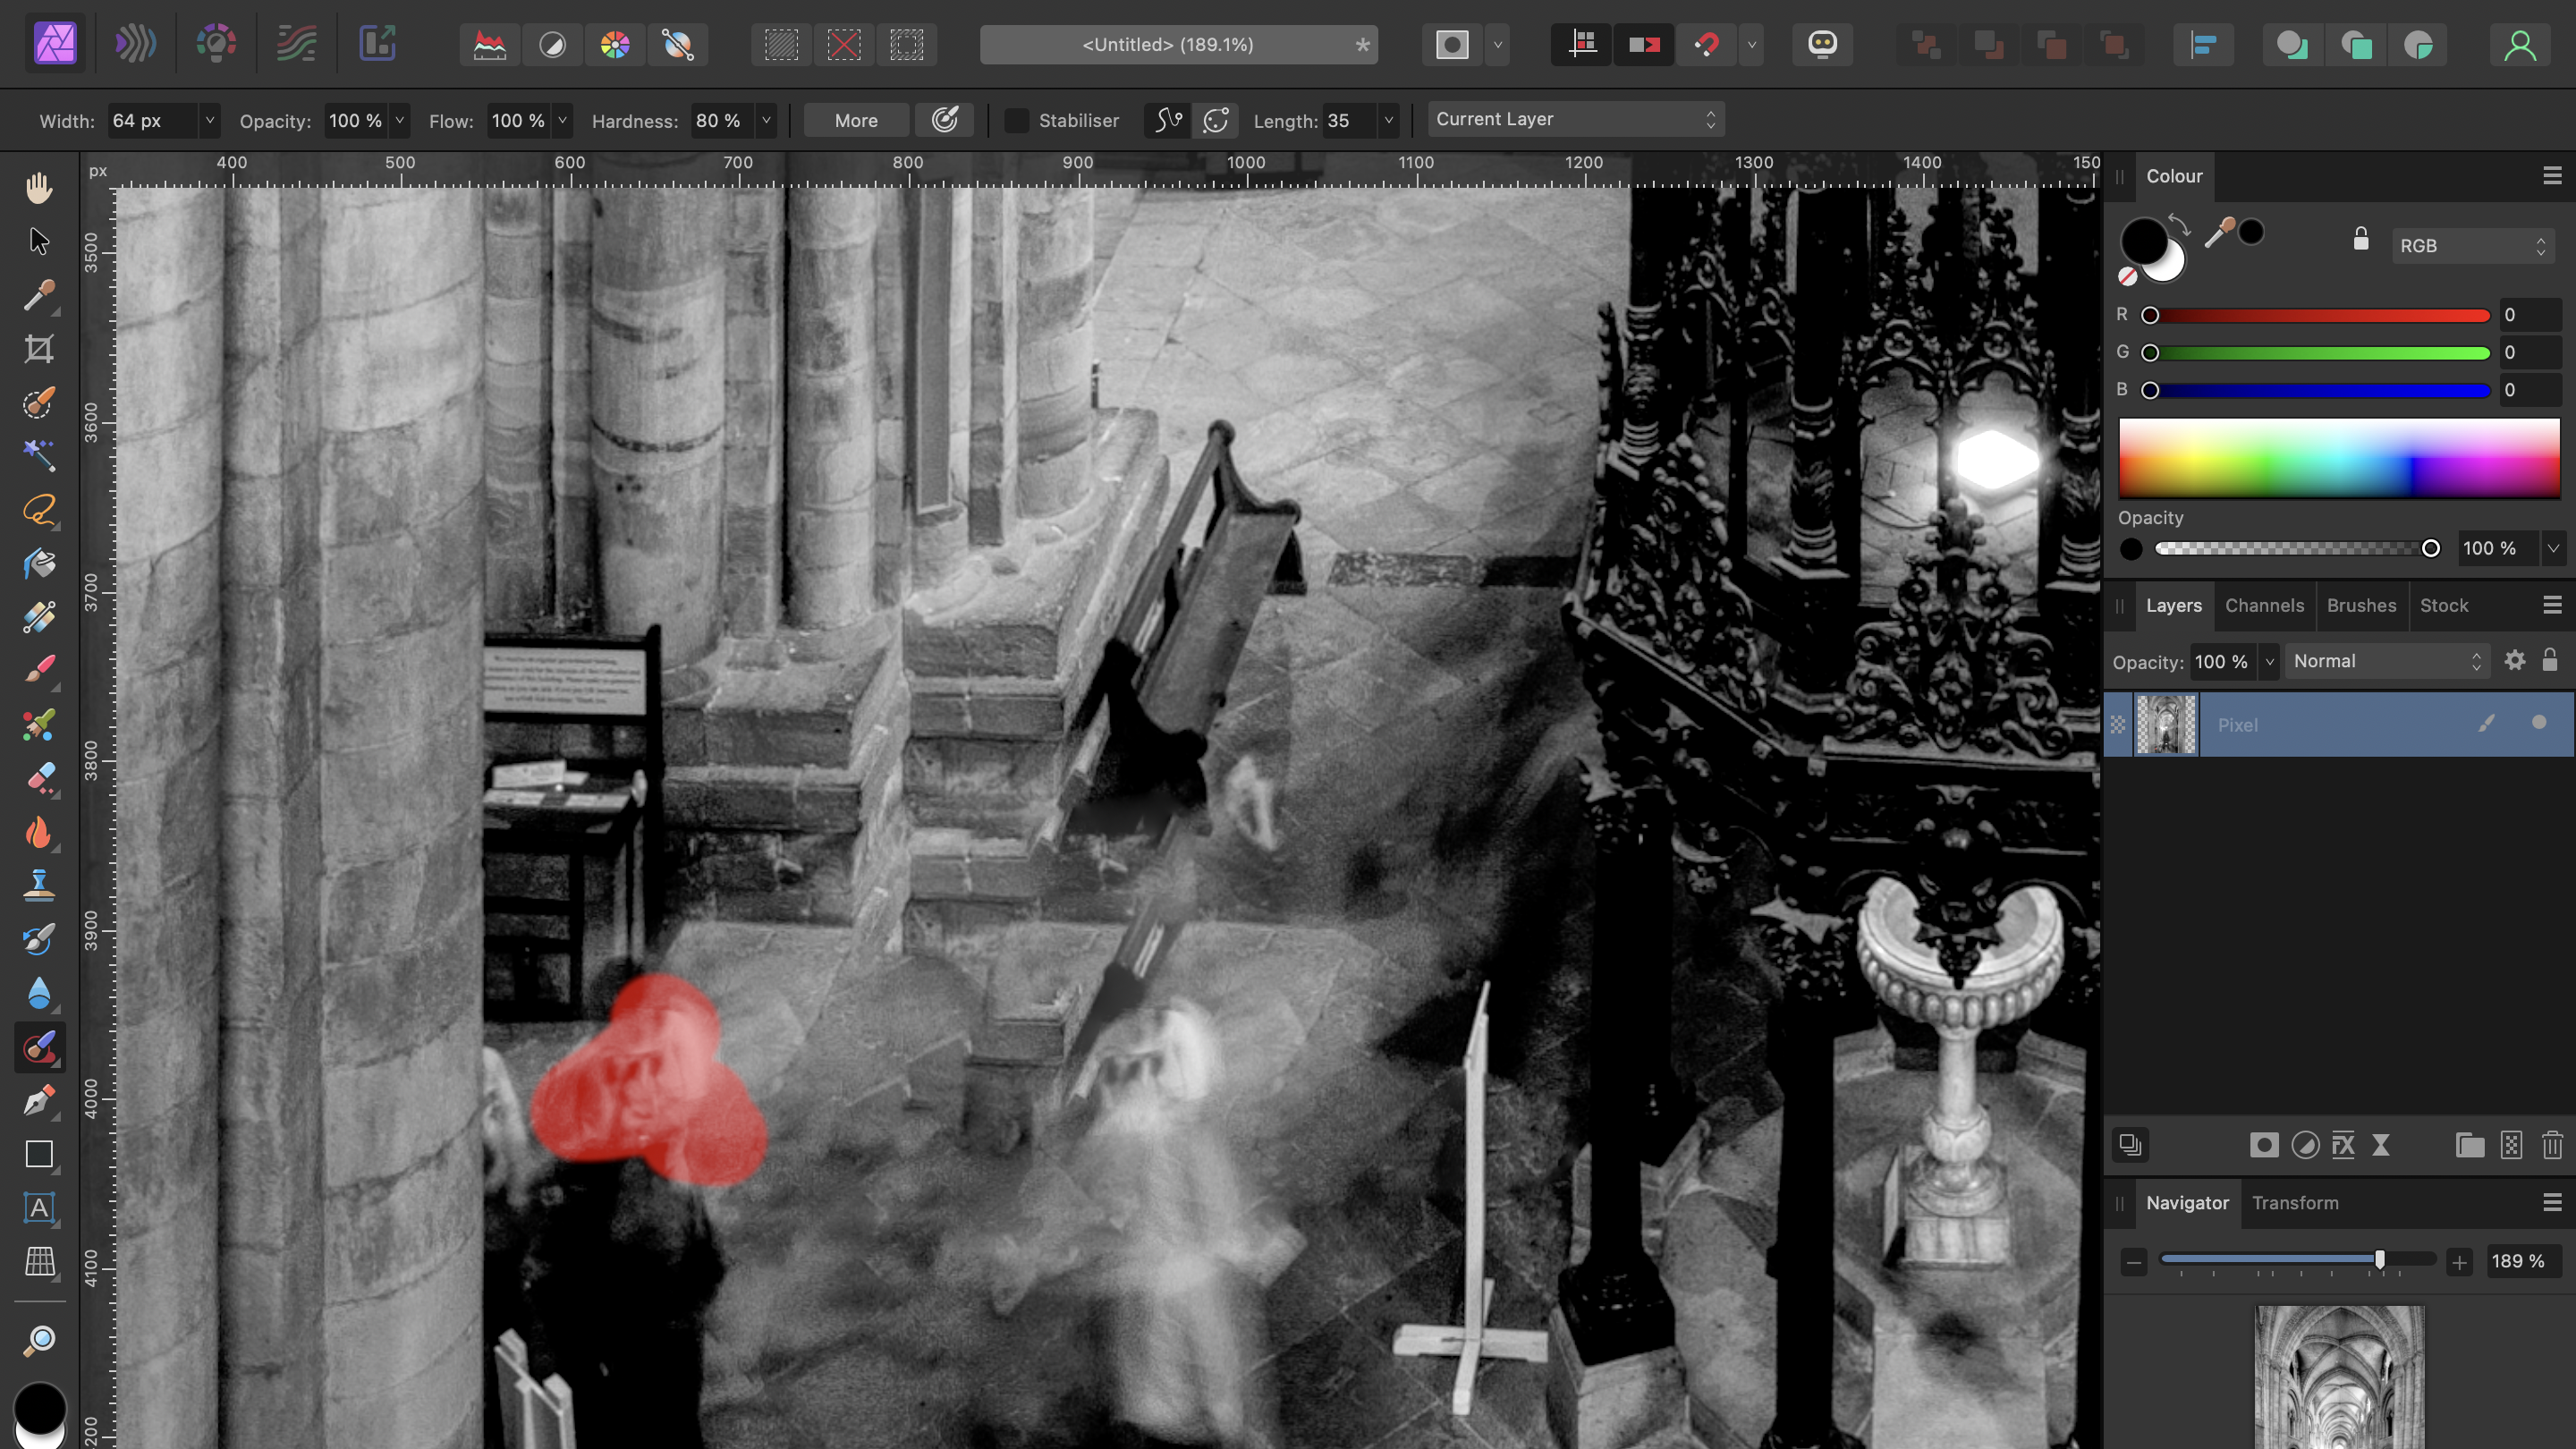This screenshot has width=2576, height=1449.
Task: Toggle force pressure brush control
Action: click(x=945, y=121)
